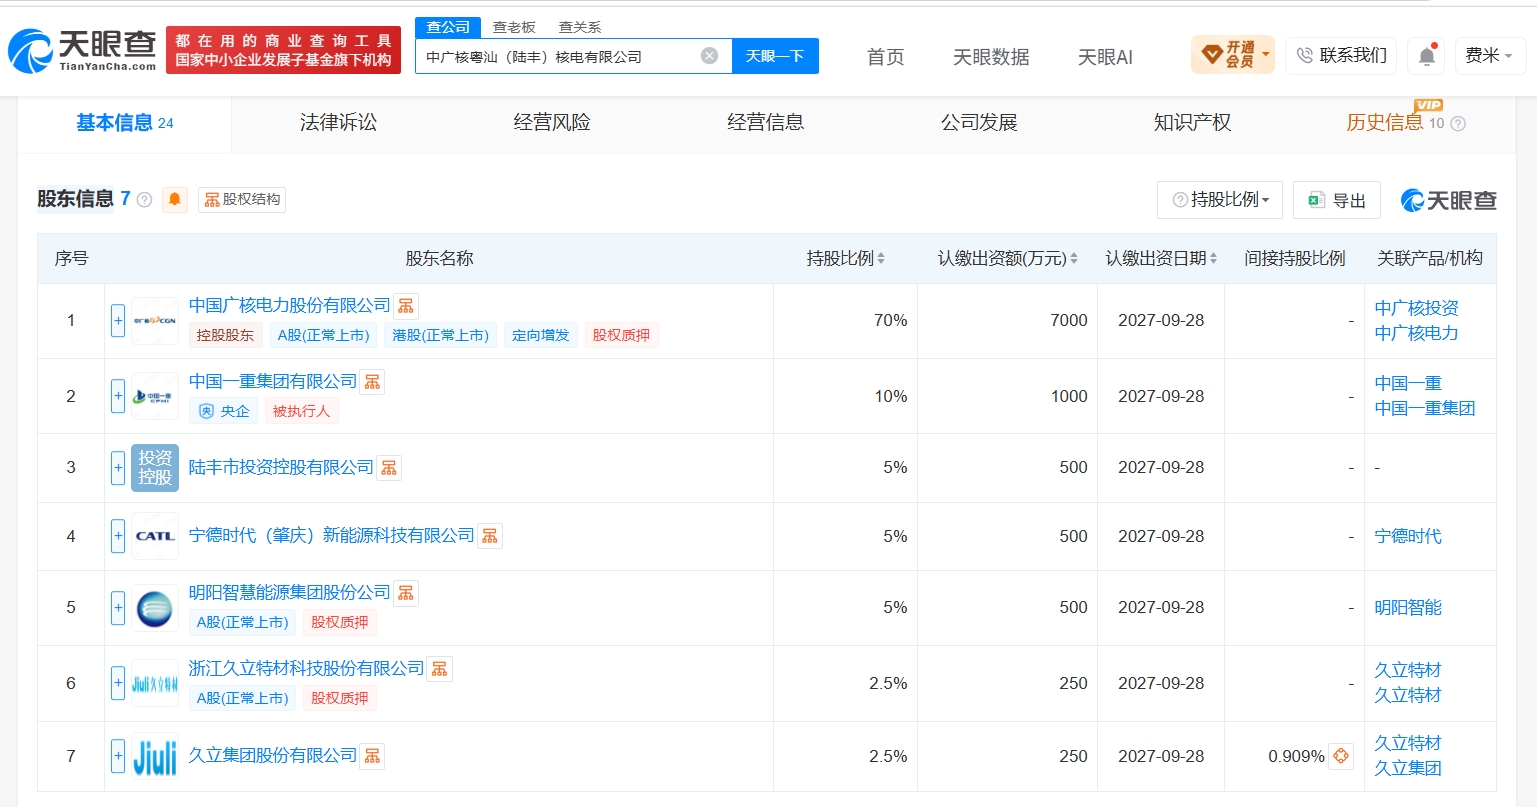Clear the search box with X icon
1537x807 pixels.
click(709, 56)
